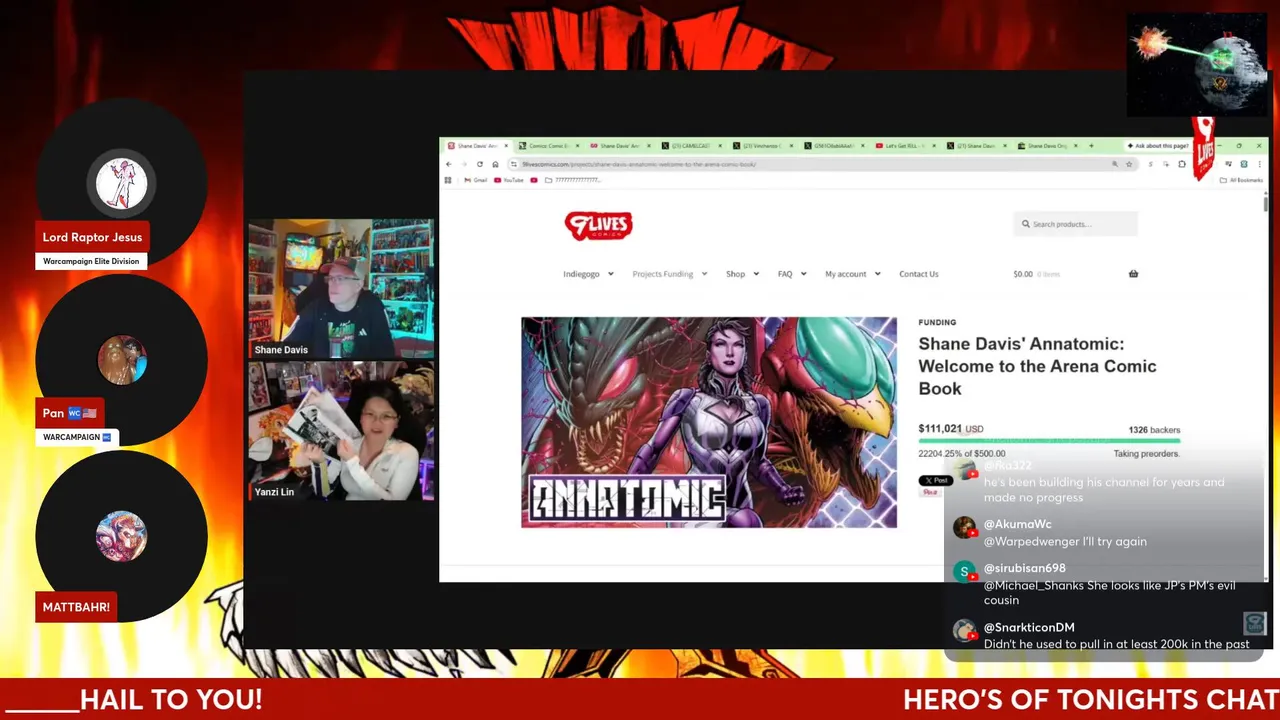Reload the page in the browser
This screenshot has width=1280, height=720.
[480, 164]
